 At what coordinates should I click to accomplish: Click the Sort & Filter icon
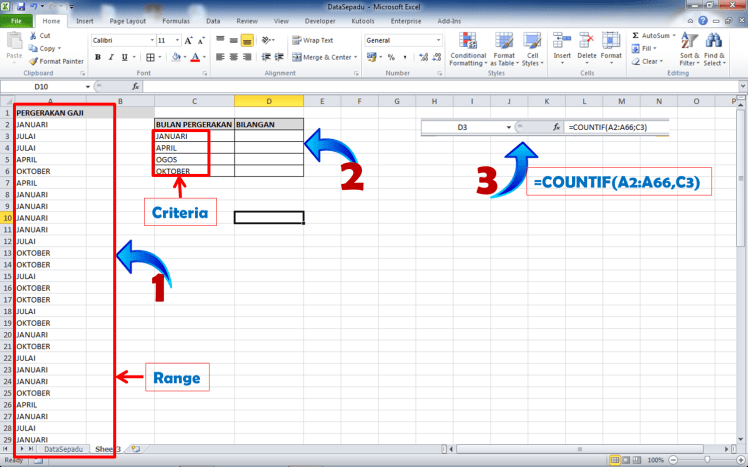pyautogui.click(x=689, y=47)
